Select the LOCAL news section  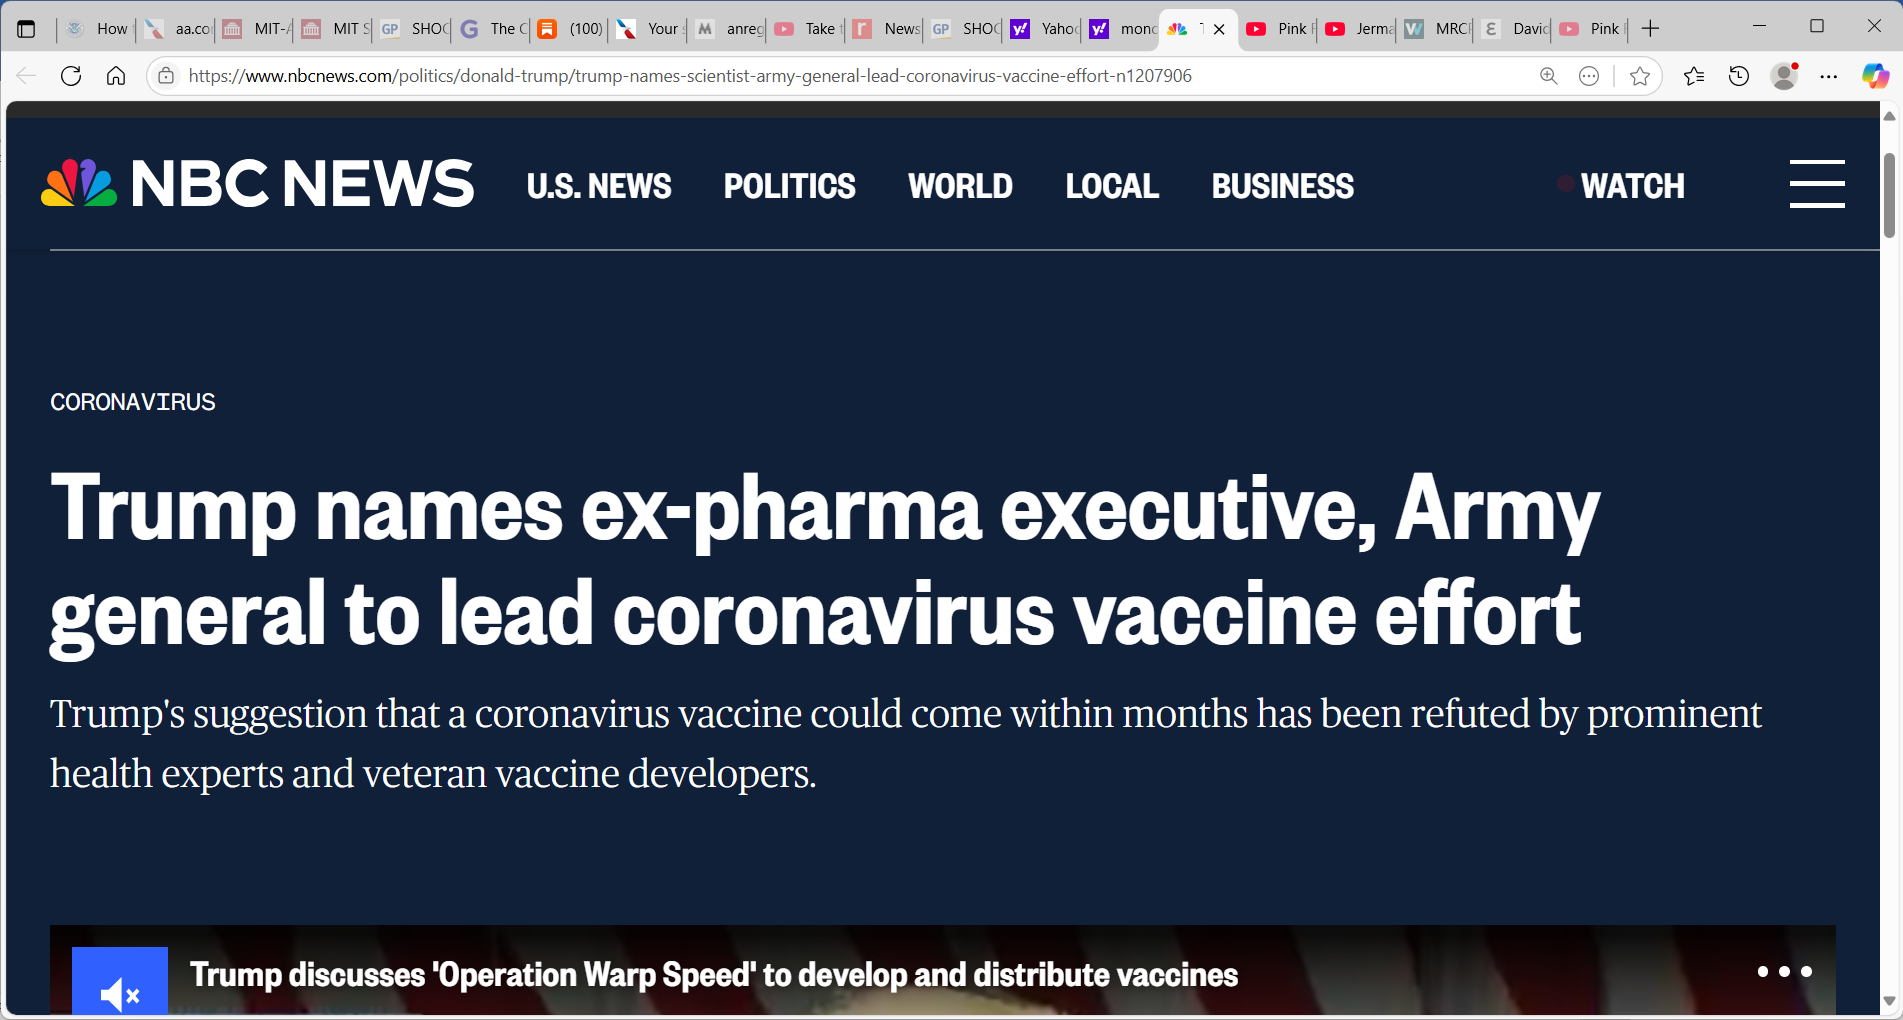click(1112, 186)
